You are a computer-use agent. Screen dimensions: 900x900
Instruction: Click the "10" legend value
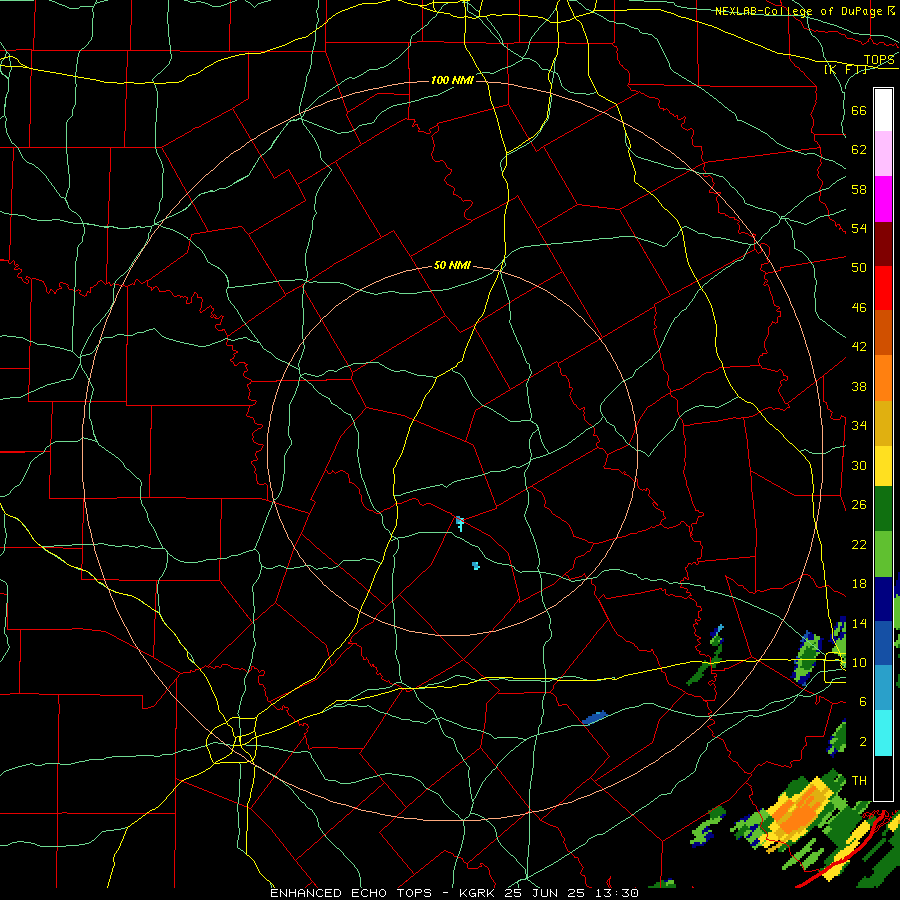coord(859,662)
